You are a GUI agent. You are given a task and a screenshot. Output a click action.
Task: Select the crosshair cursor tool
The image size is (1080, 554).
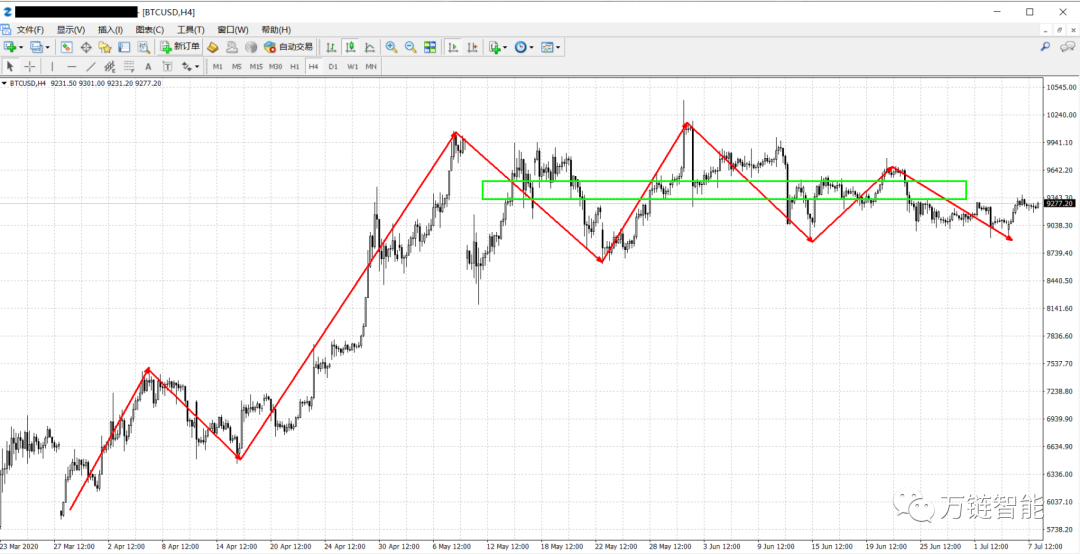point(30,66)
